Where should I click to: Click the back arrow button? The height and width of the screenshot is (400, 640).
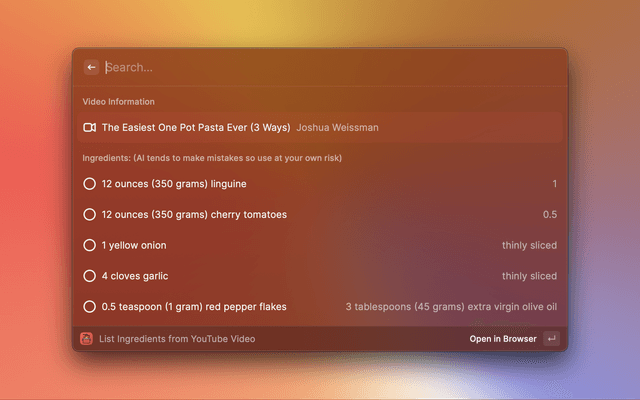tap(91, 67)
